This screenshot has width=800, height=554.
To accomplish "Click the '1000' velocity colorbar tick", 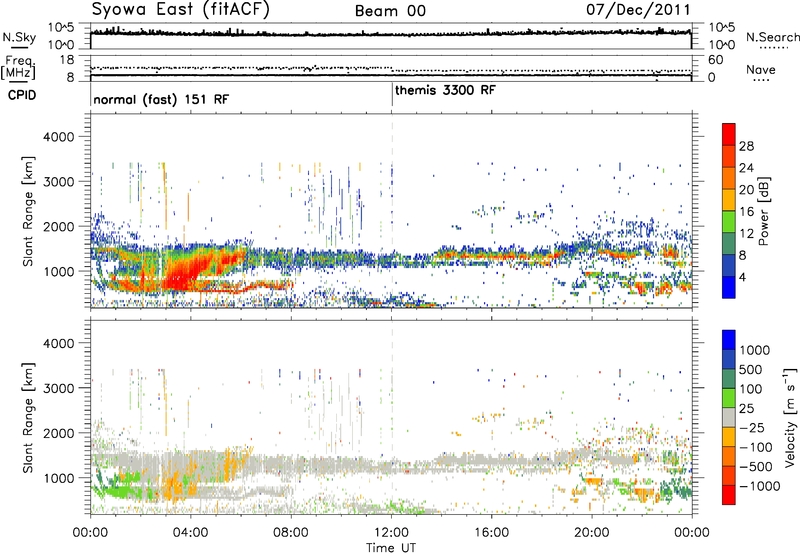I will point(755,350).
